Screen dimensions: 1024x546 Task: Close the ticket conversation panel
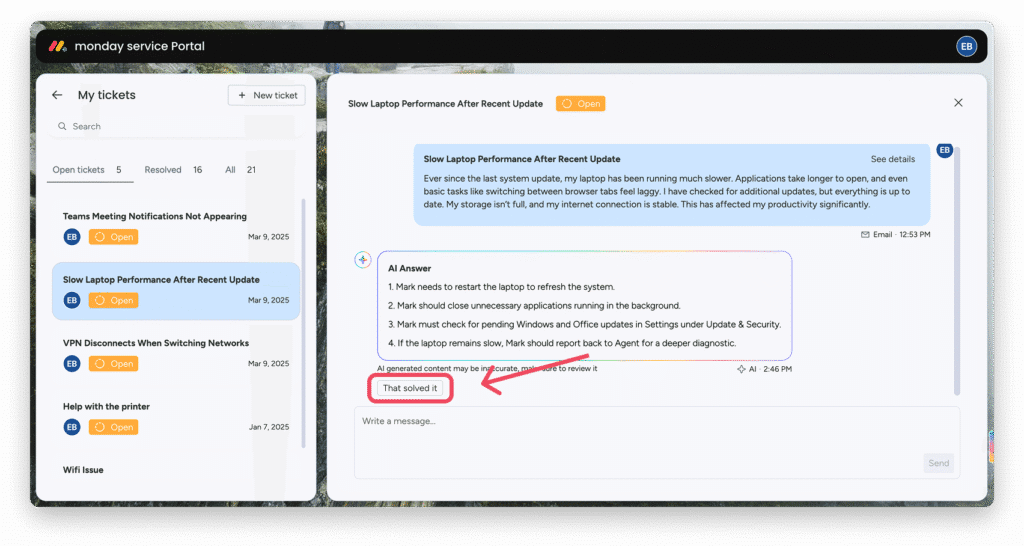tap(958, 103)
